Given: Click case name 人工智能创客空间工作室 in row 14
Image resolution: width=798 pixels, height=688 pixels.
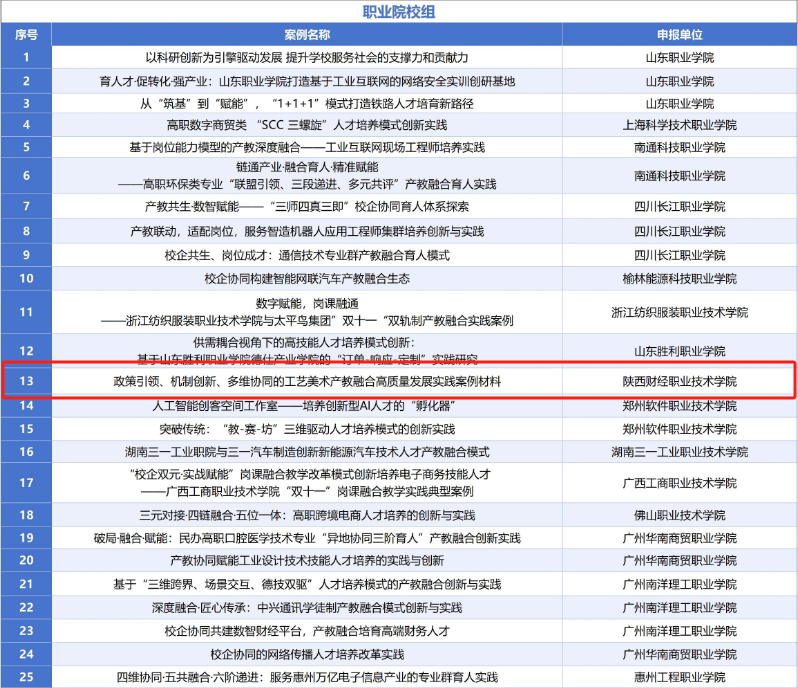Looking at the screenshot, I should 306,406.
